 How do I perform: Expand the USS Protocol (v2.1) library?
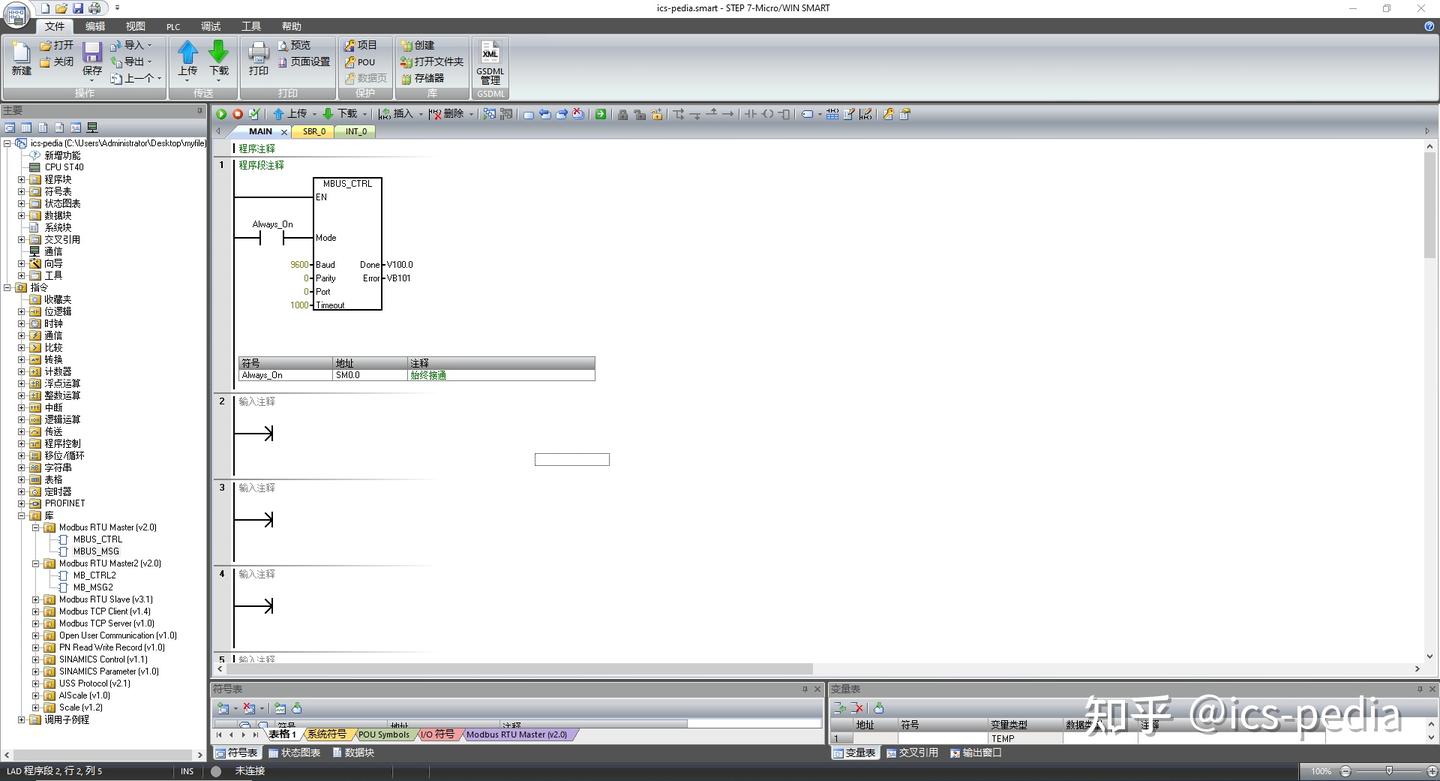35,683
